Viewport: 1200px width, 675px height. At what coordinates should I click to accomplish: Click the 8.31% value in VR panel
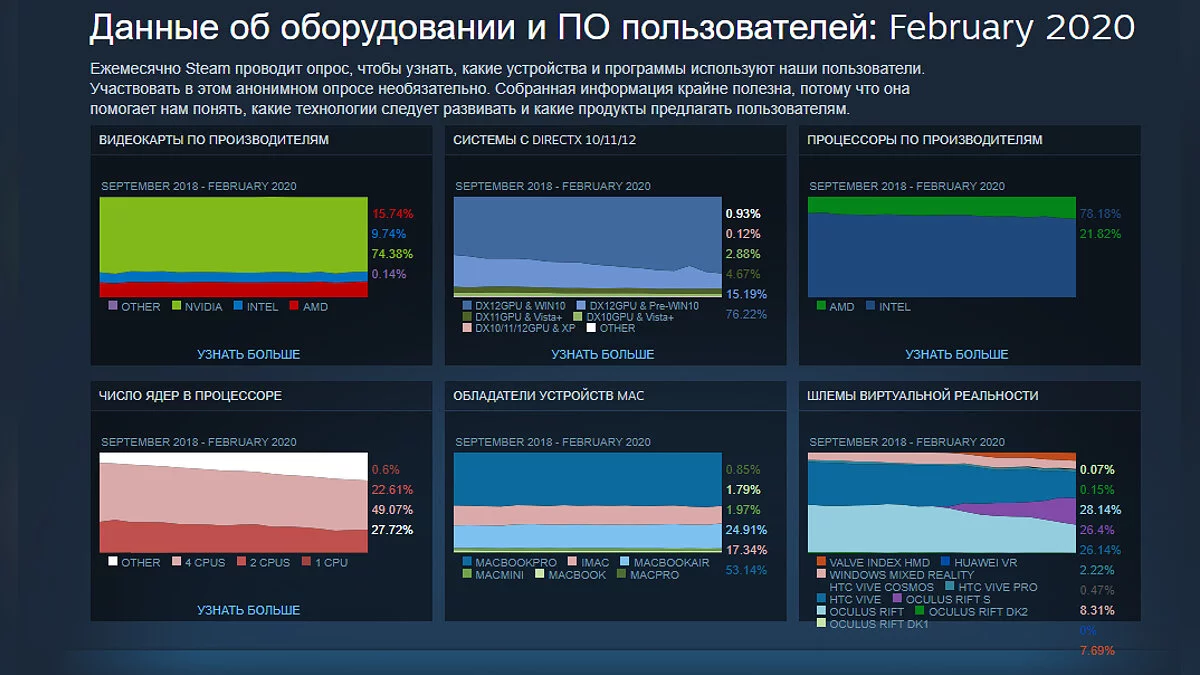(x=1097, y=609)
